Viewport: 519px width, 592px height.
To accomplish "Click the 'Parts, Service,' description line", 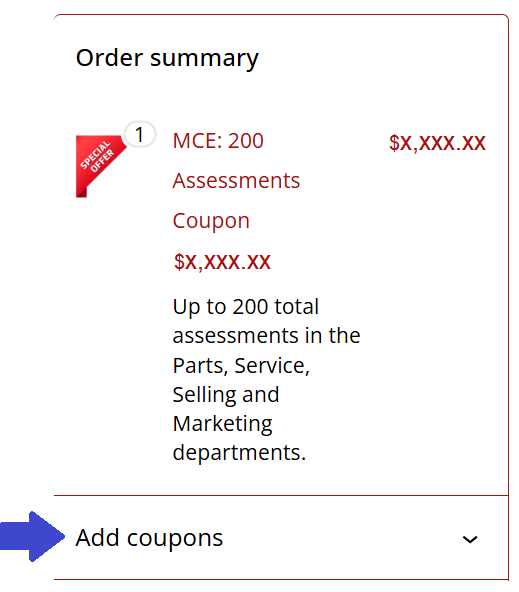I will [x=241, y=366].
